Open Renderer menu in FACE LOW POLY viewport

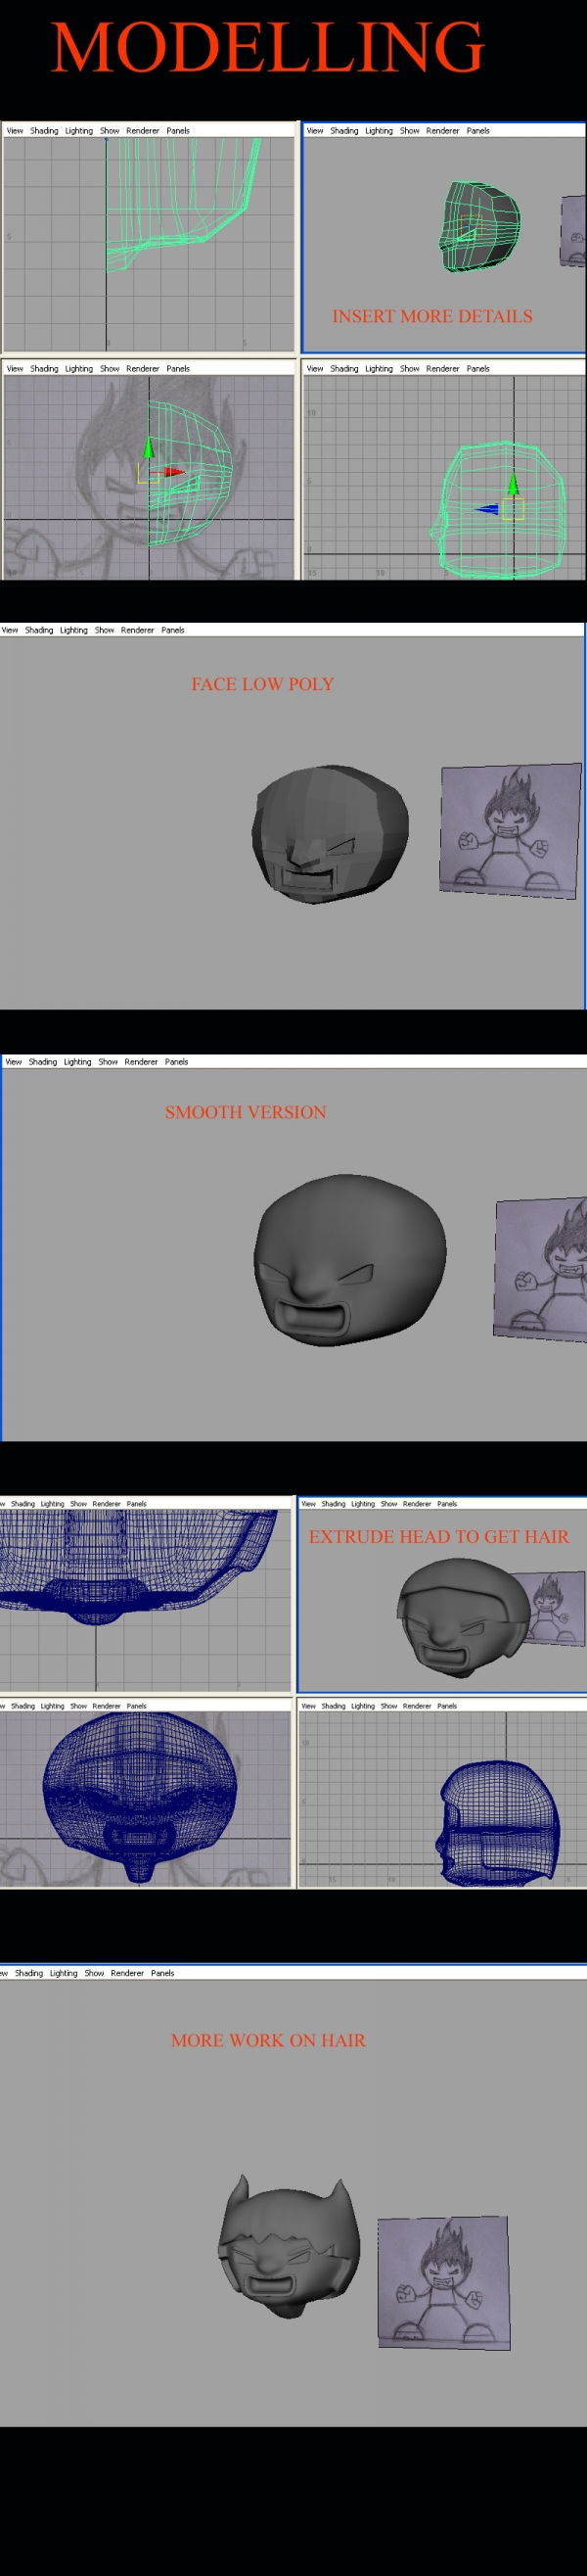[x=138, y=630]
